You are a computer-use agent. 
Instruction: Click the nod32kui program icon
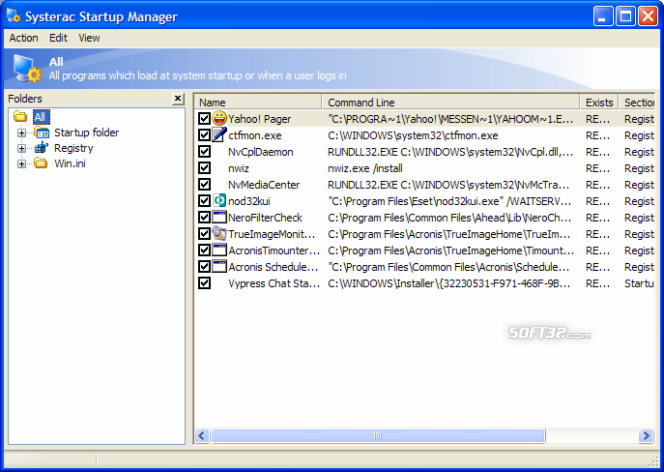click(x=219, y=201)
